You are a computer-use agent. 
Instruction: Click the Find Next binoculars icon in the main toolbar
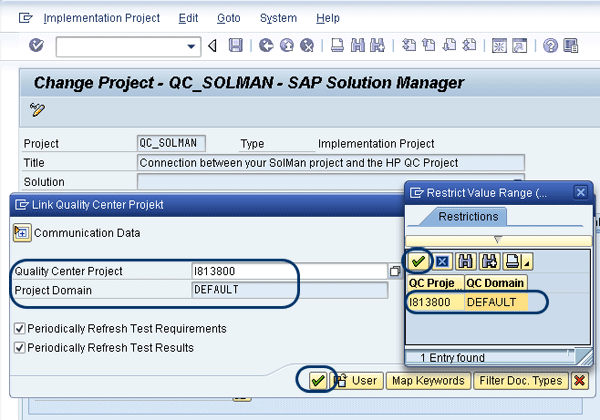click(x=377, y=46)
